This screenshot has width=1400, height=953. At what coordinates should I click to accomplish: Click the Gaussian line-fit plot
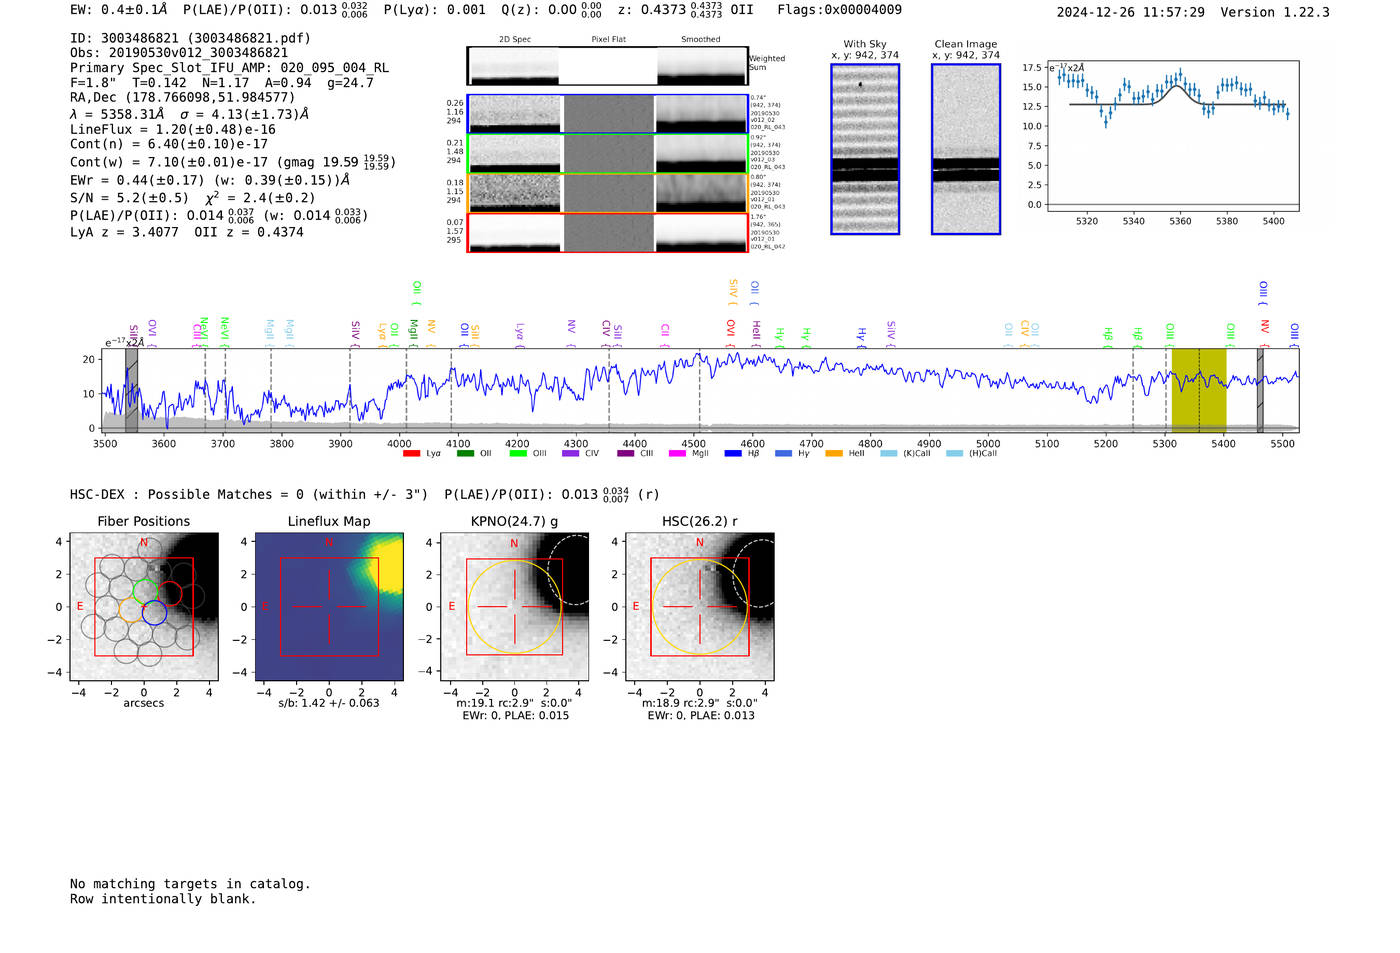[x=1172, y=136]
